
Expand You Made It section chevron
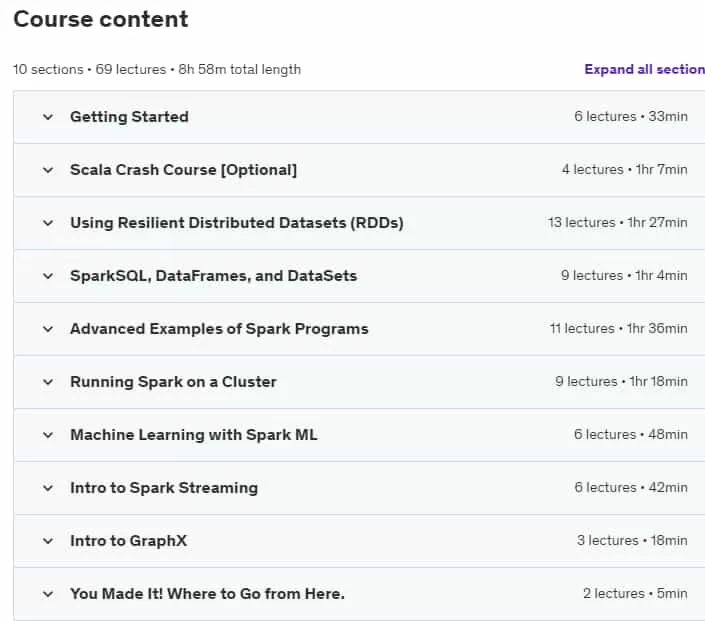(x=48, y=594)
